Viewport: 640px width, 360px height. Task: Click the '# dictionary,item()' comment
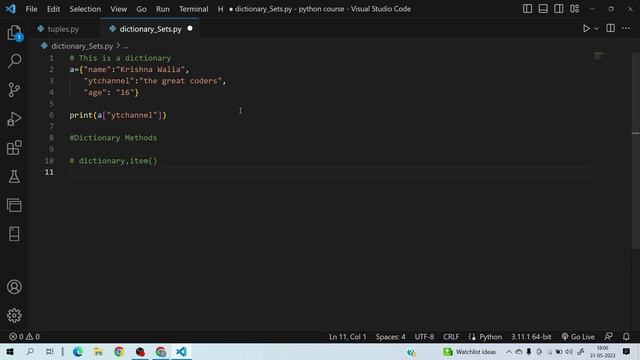tap(113, 161)
